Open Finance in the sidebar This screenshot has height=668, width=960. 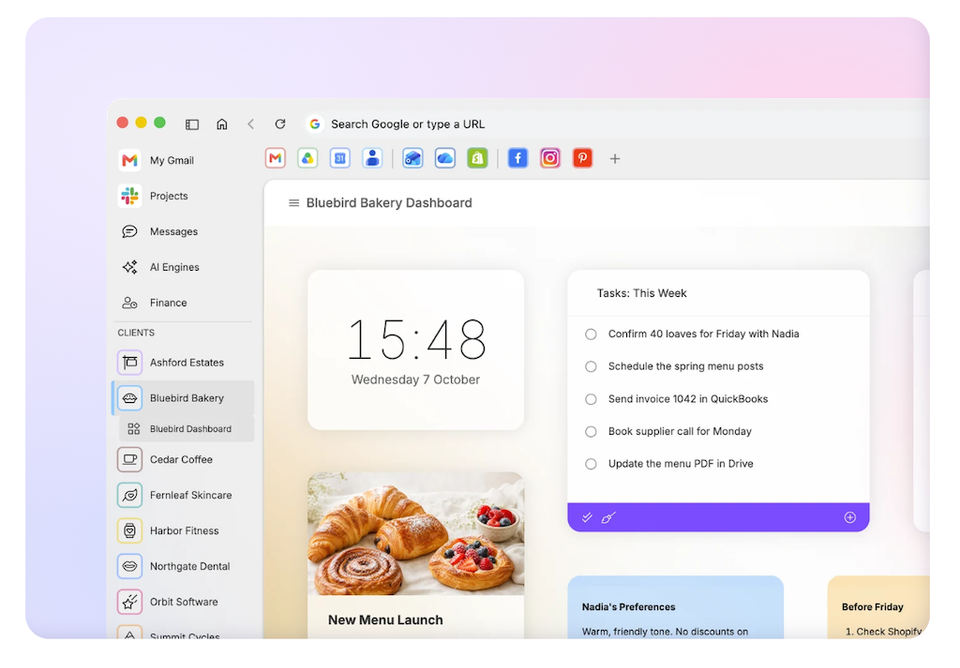click(x=184, y=302)
